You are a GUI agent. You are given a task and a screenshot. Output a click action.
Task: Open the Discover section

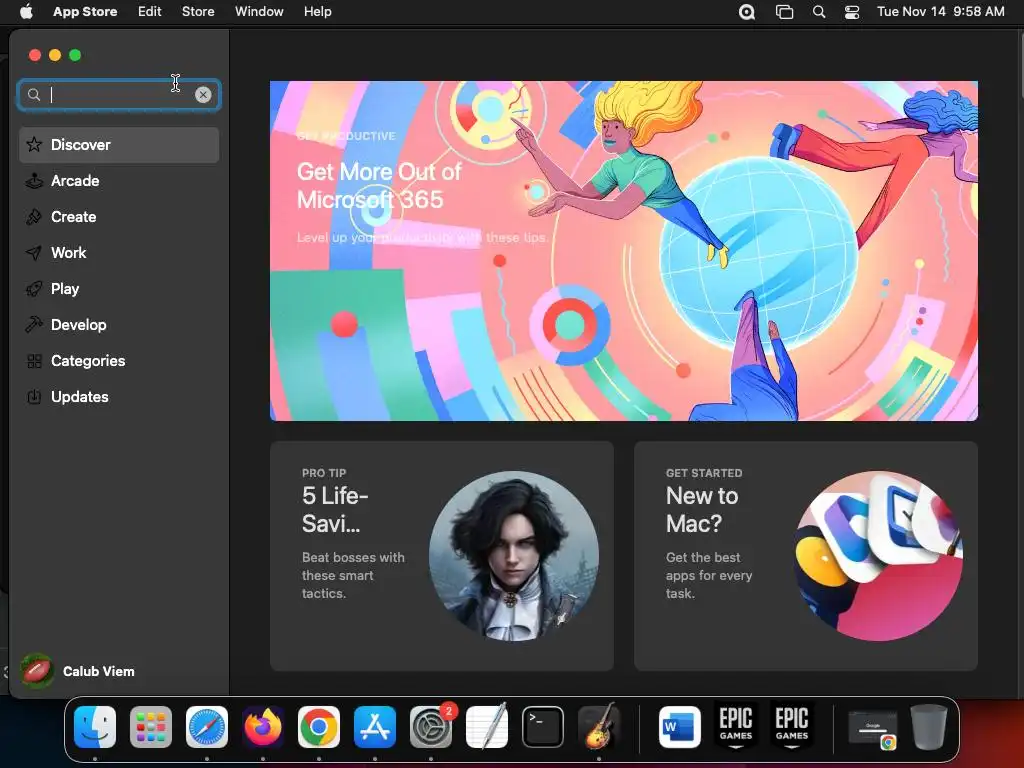pos(119,145)
